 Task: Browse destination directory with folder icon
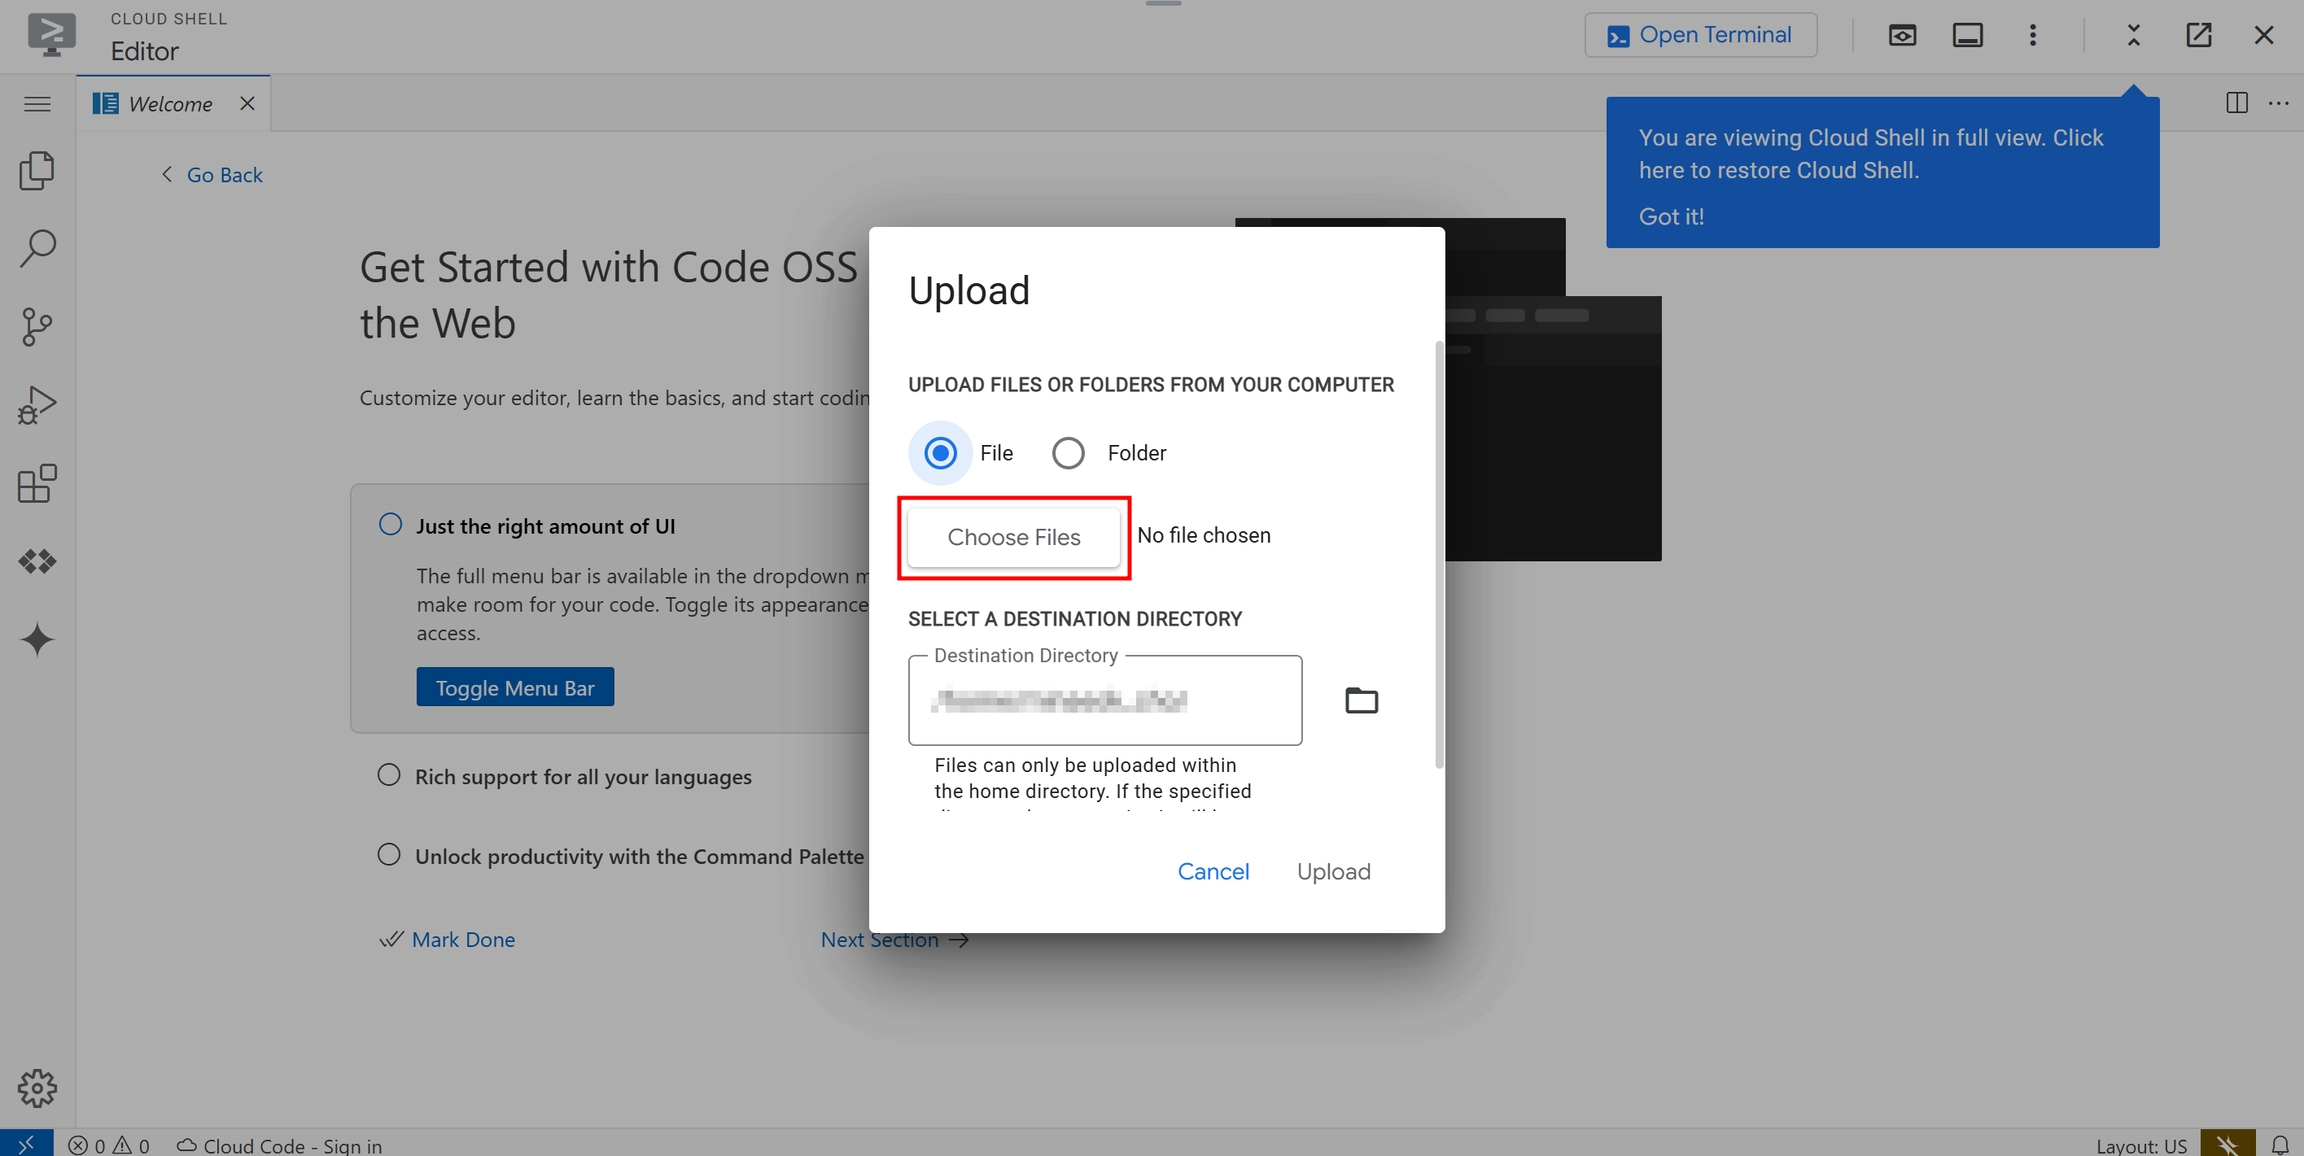point(1361,700)
